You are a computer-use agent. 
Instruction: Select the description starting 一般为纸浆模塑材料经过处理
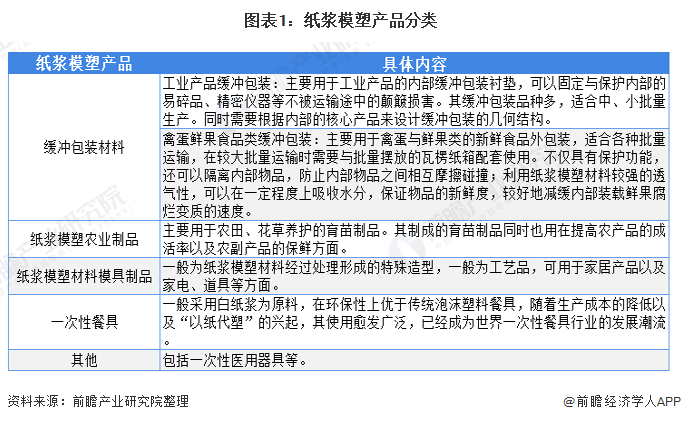[414, 276]
